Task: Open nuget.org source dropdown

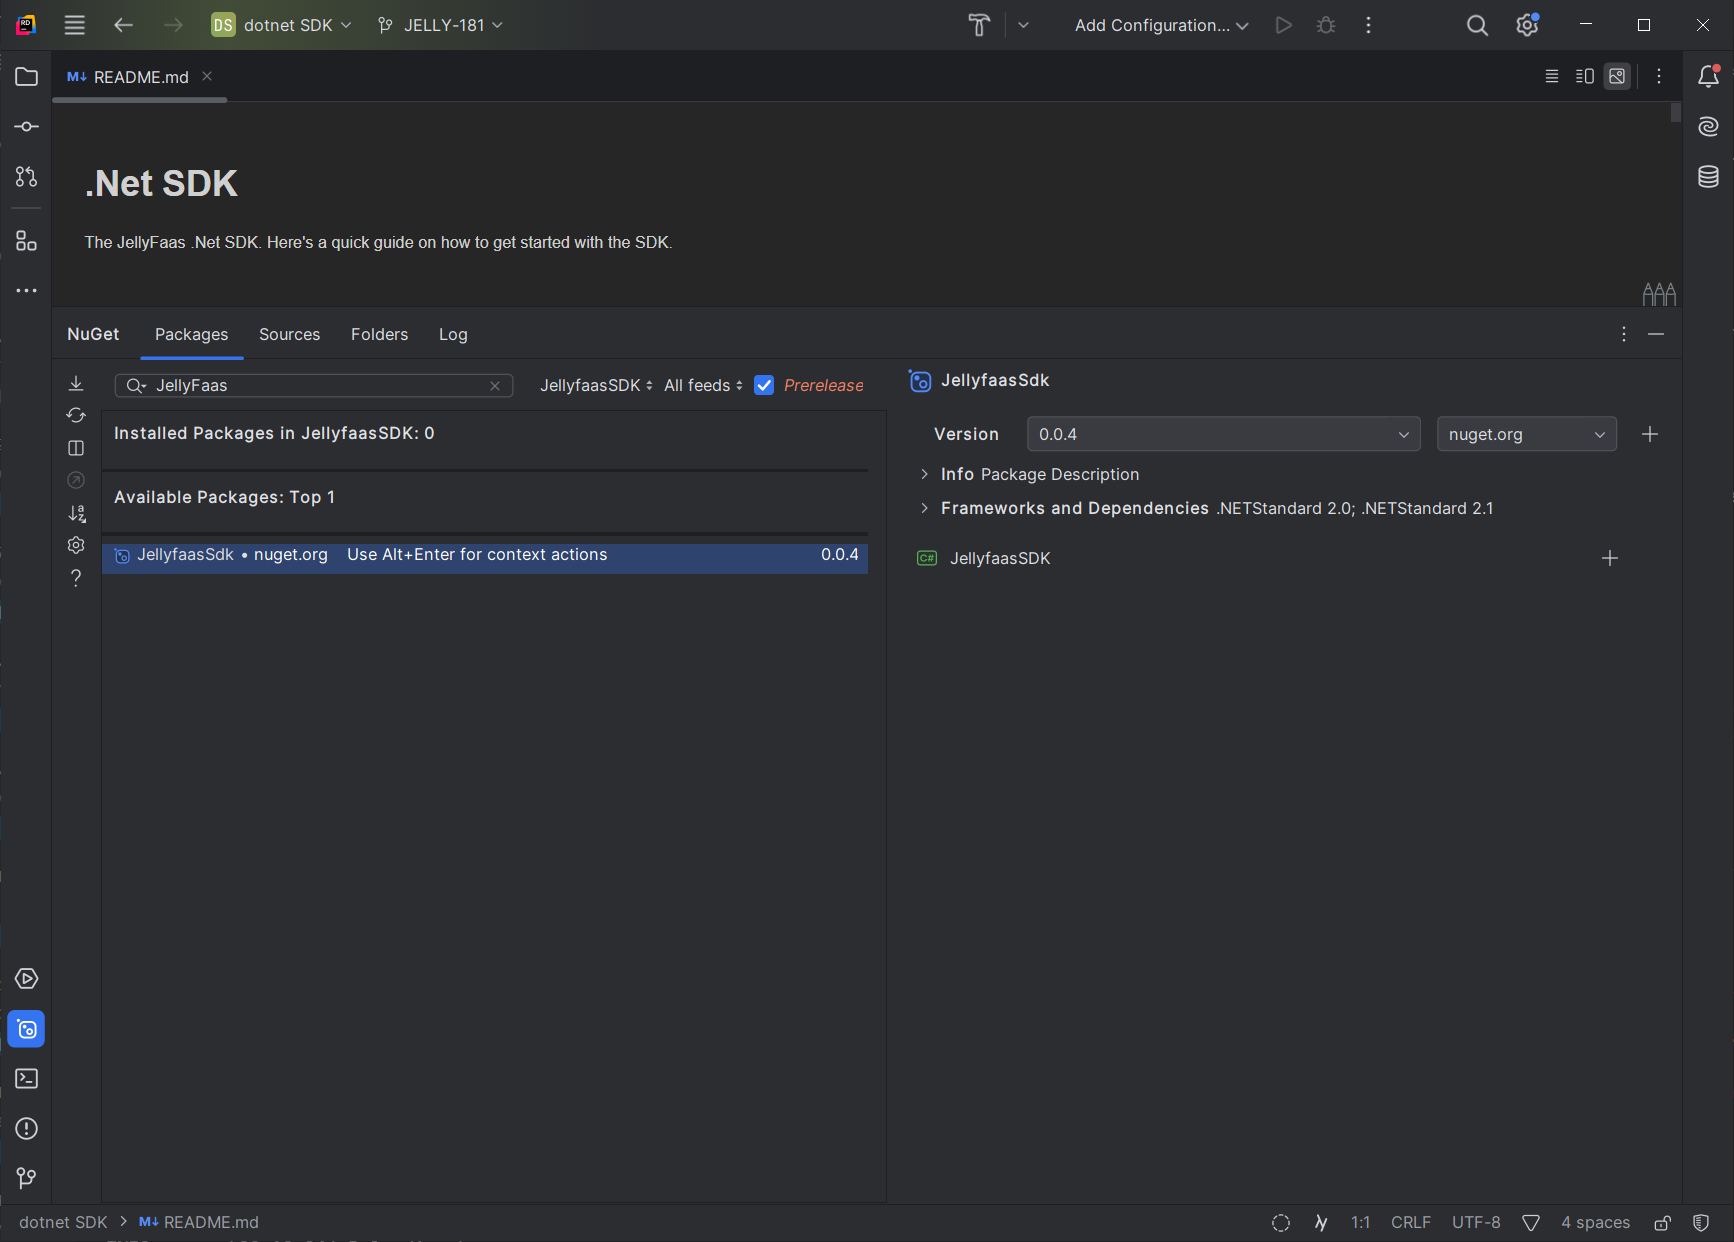Action: (1526, 434)
